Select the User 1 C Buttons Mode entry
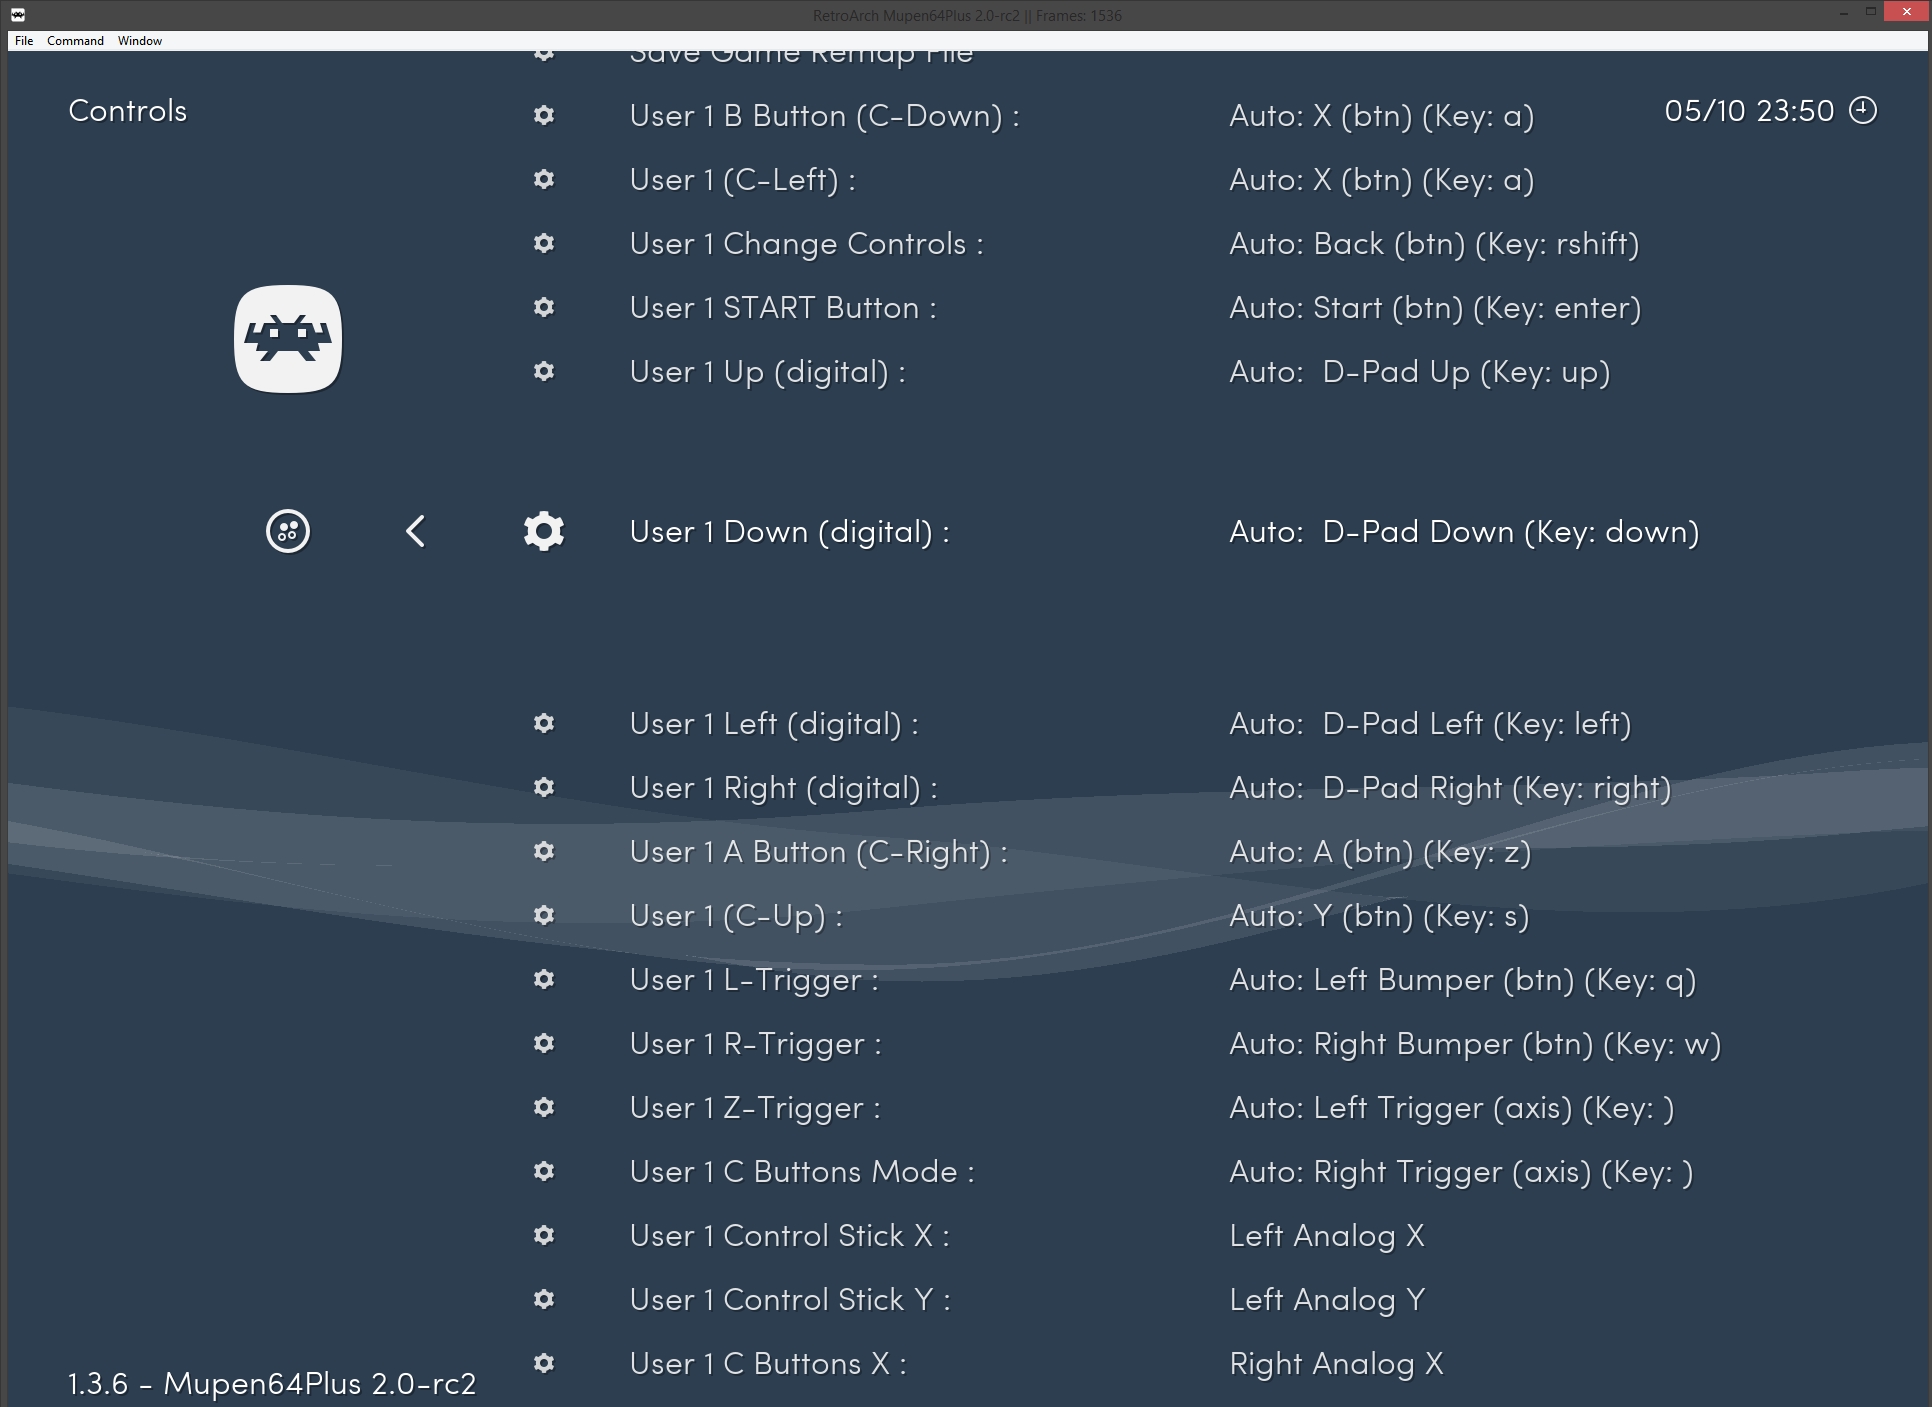This screenshot has width=1932, height=1407. coord(802,1173)
